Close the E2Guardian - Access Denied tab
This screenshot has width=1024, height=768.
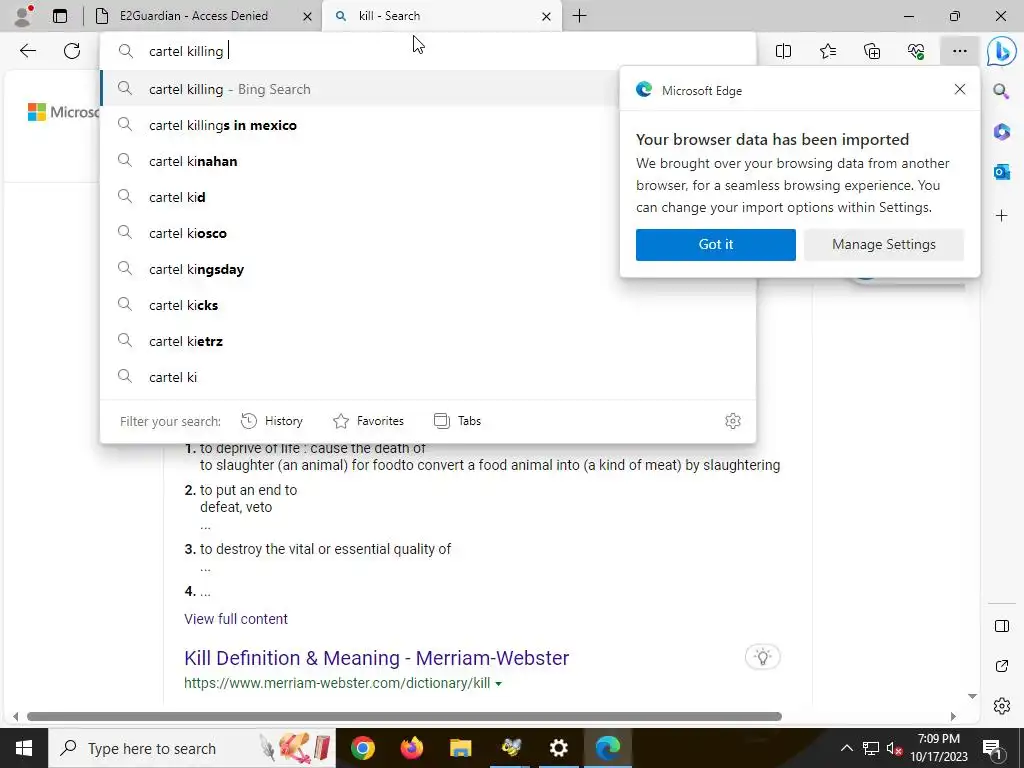coord(307,16)
